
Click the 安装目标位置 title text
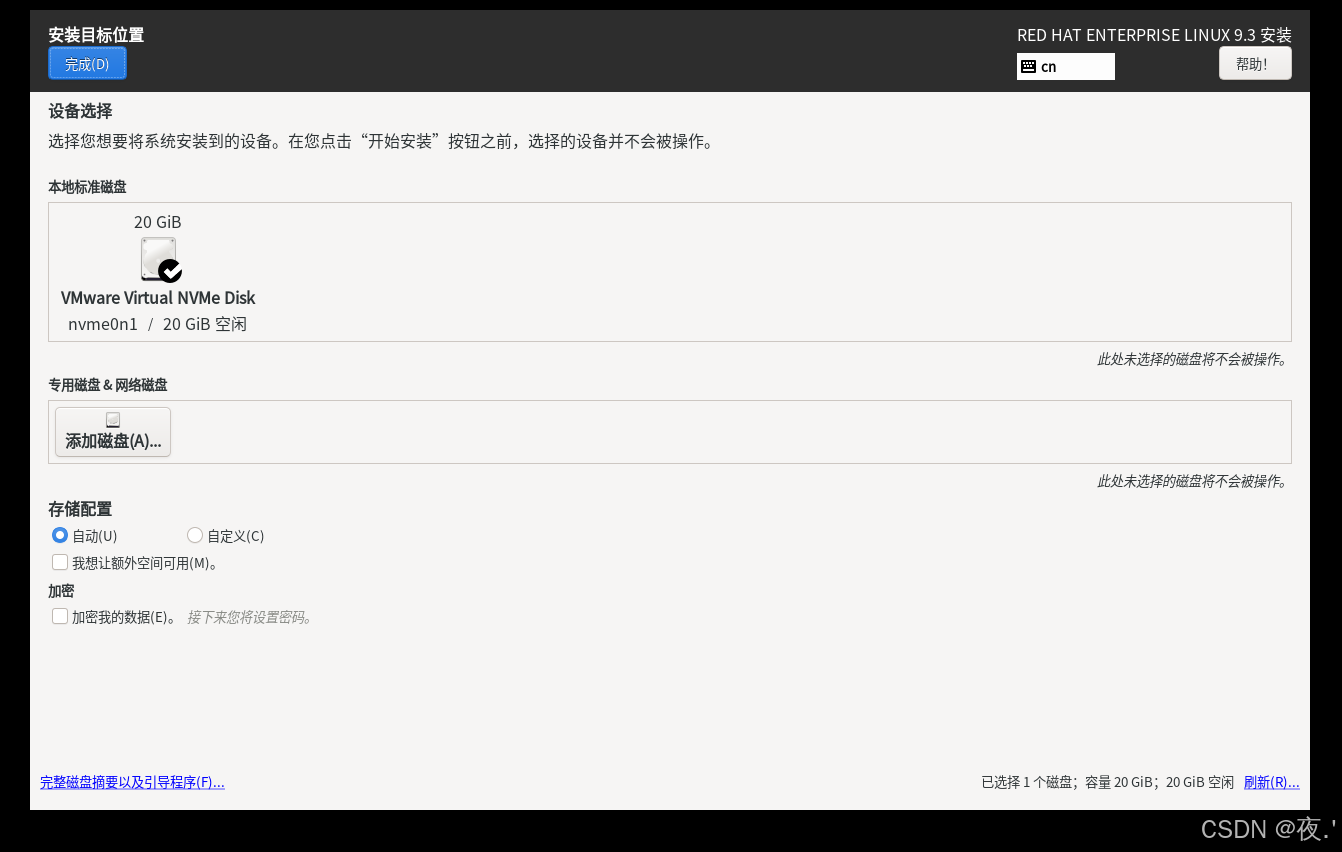(x=96, y=35)
